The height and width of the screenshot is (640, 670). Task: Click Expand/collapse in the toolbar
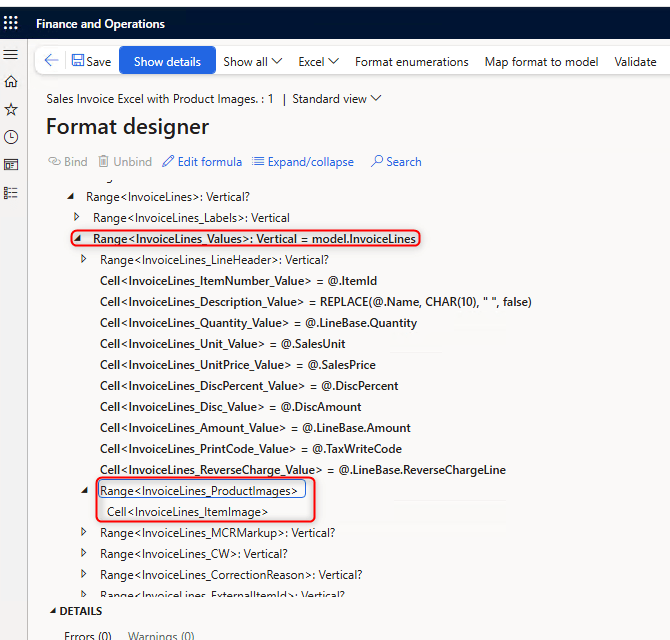coord(303,162)
